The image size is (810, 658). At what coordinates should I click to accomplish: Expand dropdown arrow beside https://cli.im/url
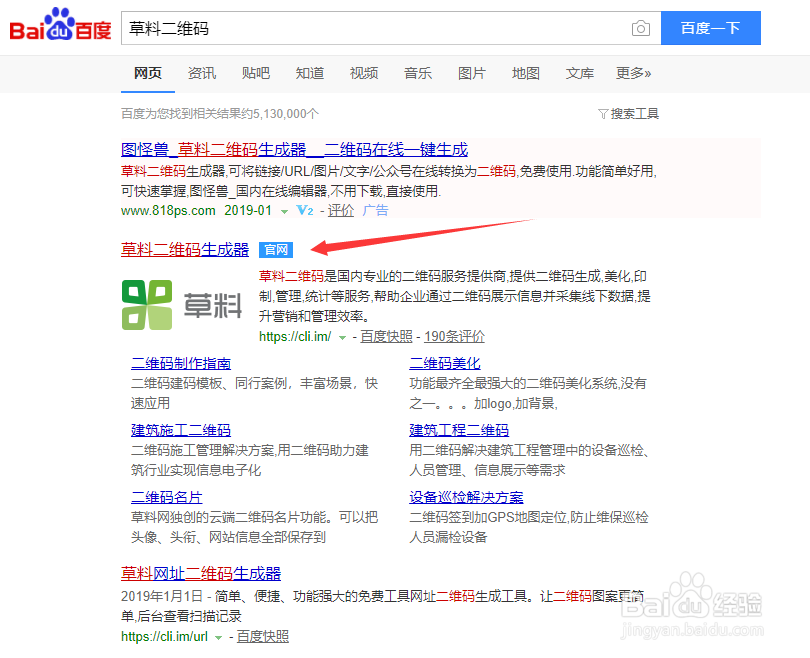(219, 638)
